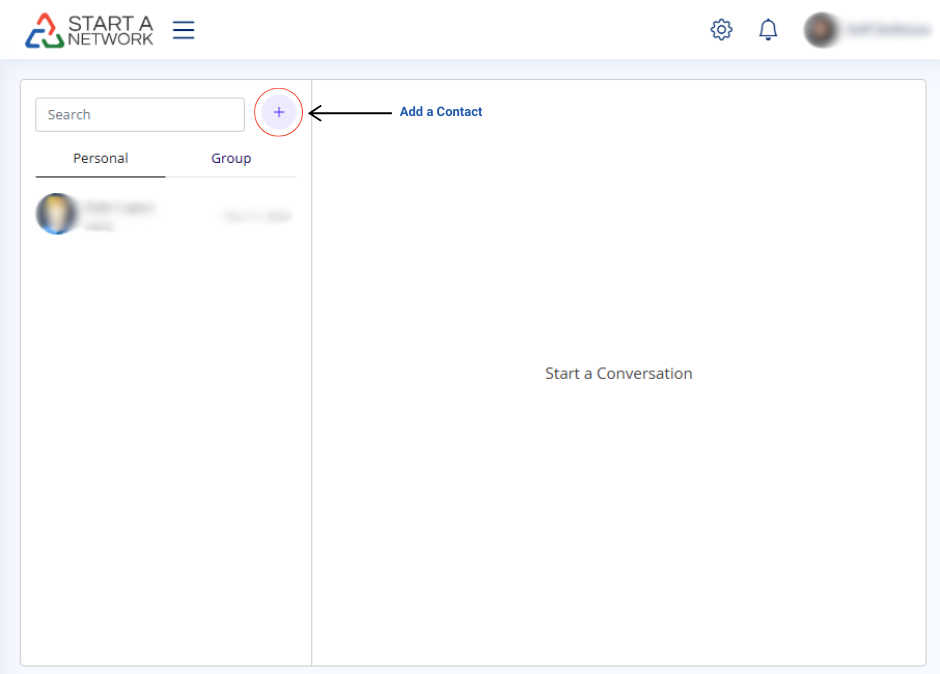Image resolution: width=940 pixels, height=674 pixels.
Task: Open the user profile avatar in header
Action: pos(821,30)
